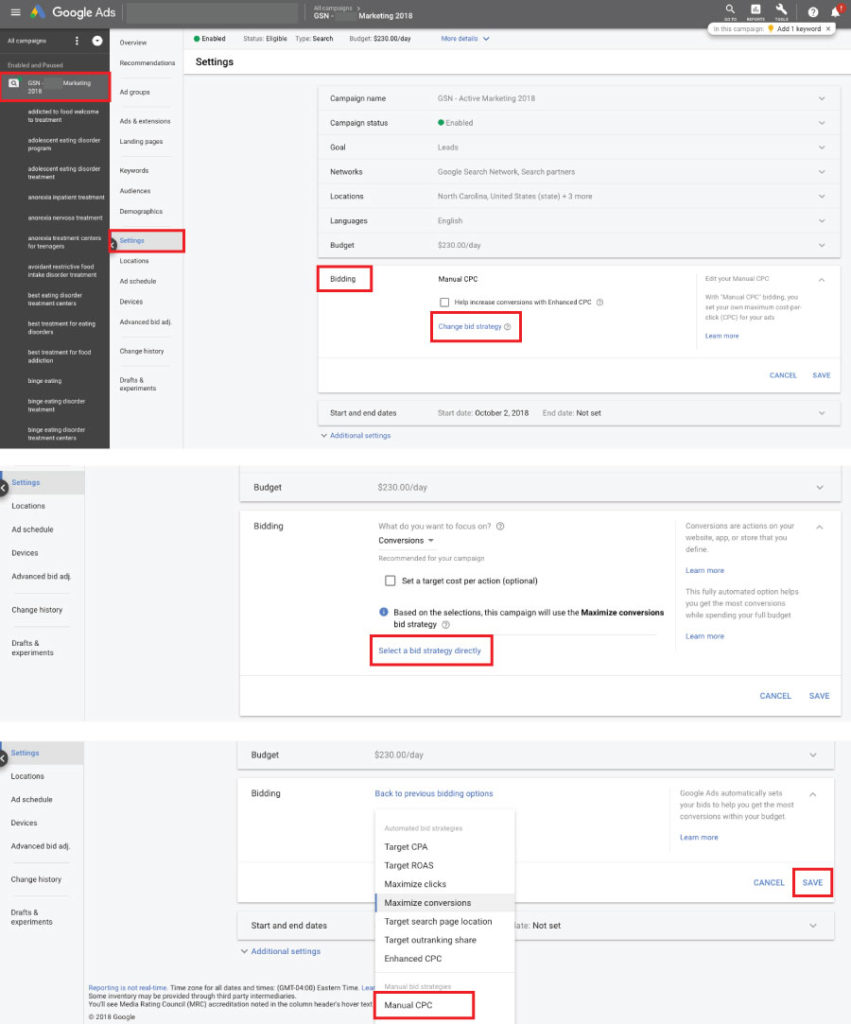Viewport: 851px width, 1024px height.
Task: Collapse chevron beside Edit your Manual CPC
Action: tap(822, 280)
